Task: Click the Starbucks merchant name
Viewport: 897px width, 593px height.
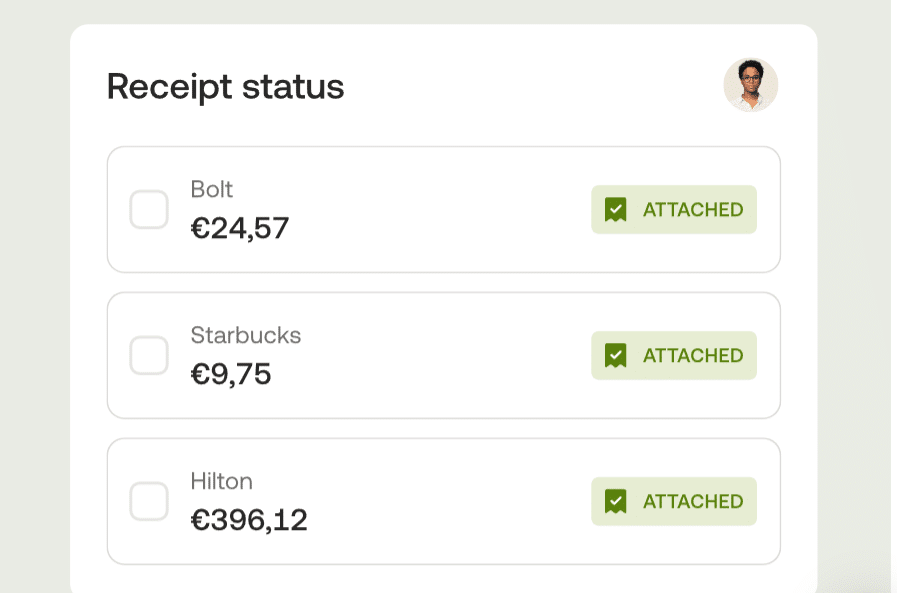Action: (x=246, y=336)
